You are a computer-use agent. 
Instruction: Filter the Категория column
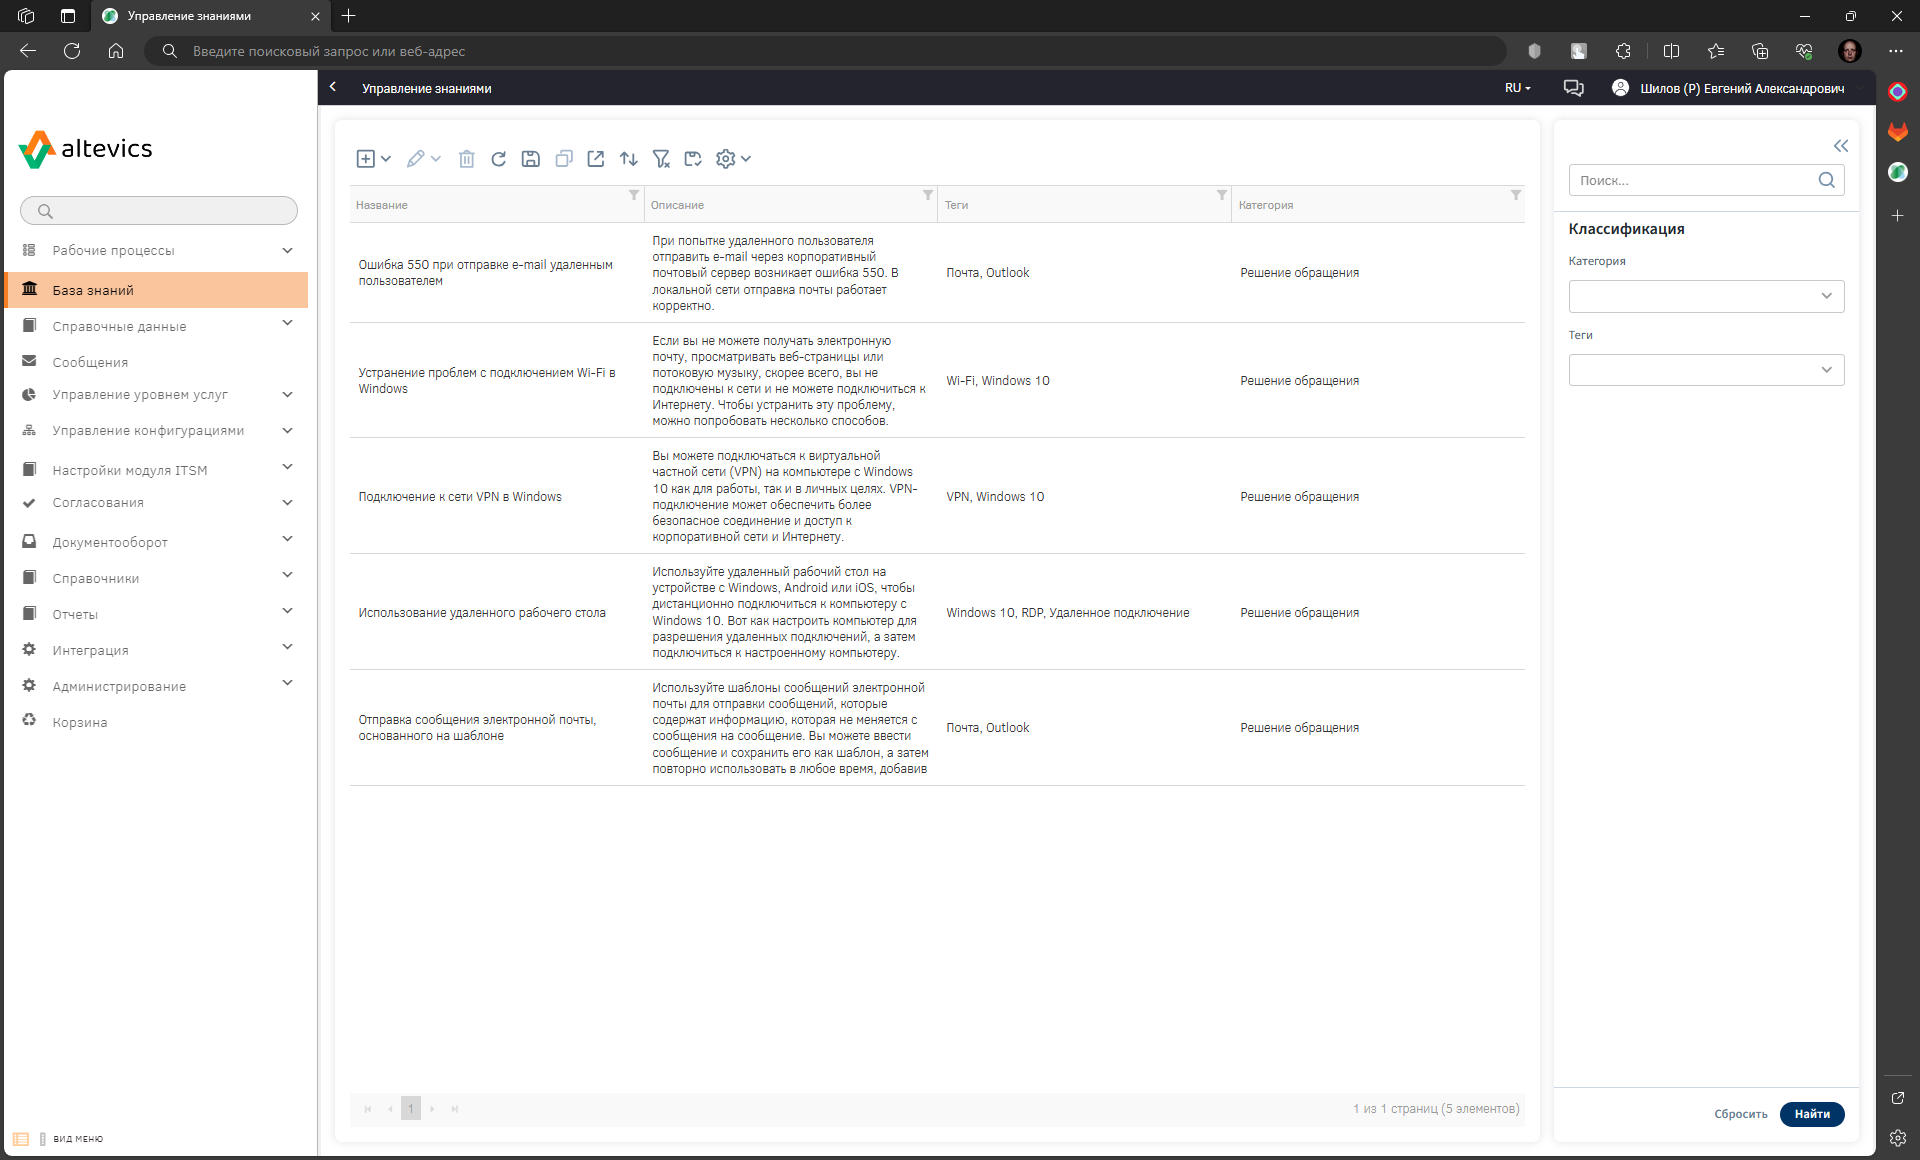(1516, 195)
